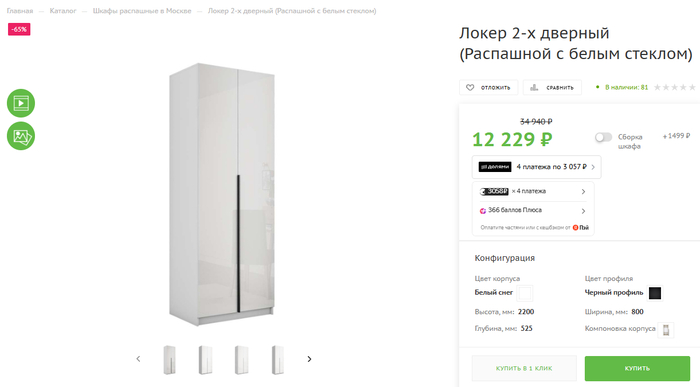Expand the 4 платежа по 3 057 ₽ option

[537, 167]
